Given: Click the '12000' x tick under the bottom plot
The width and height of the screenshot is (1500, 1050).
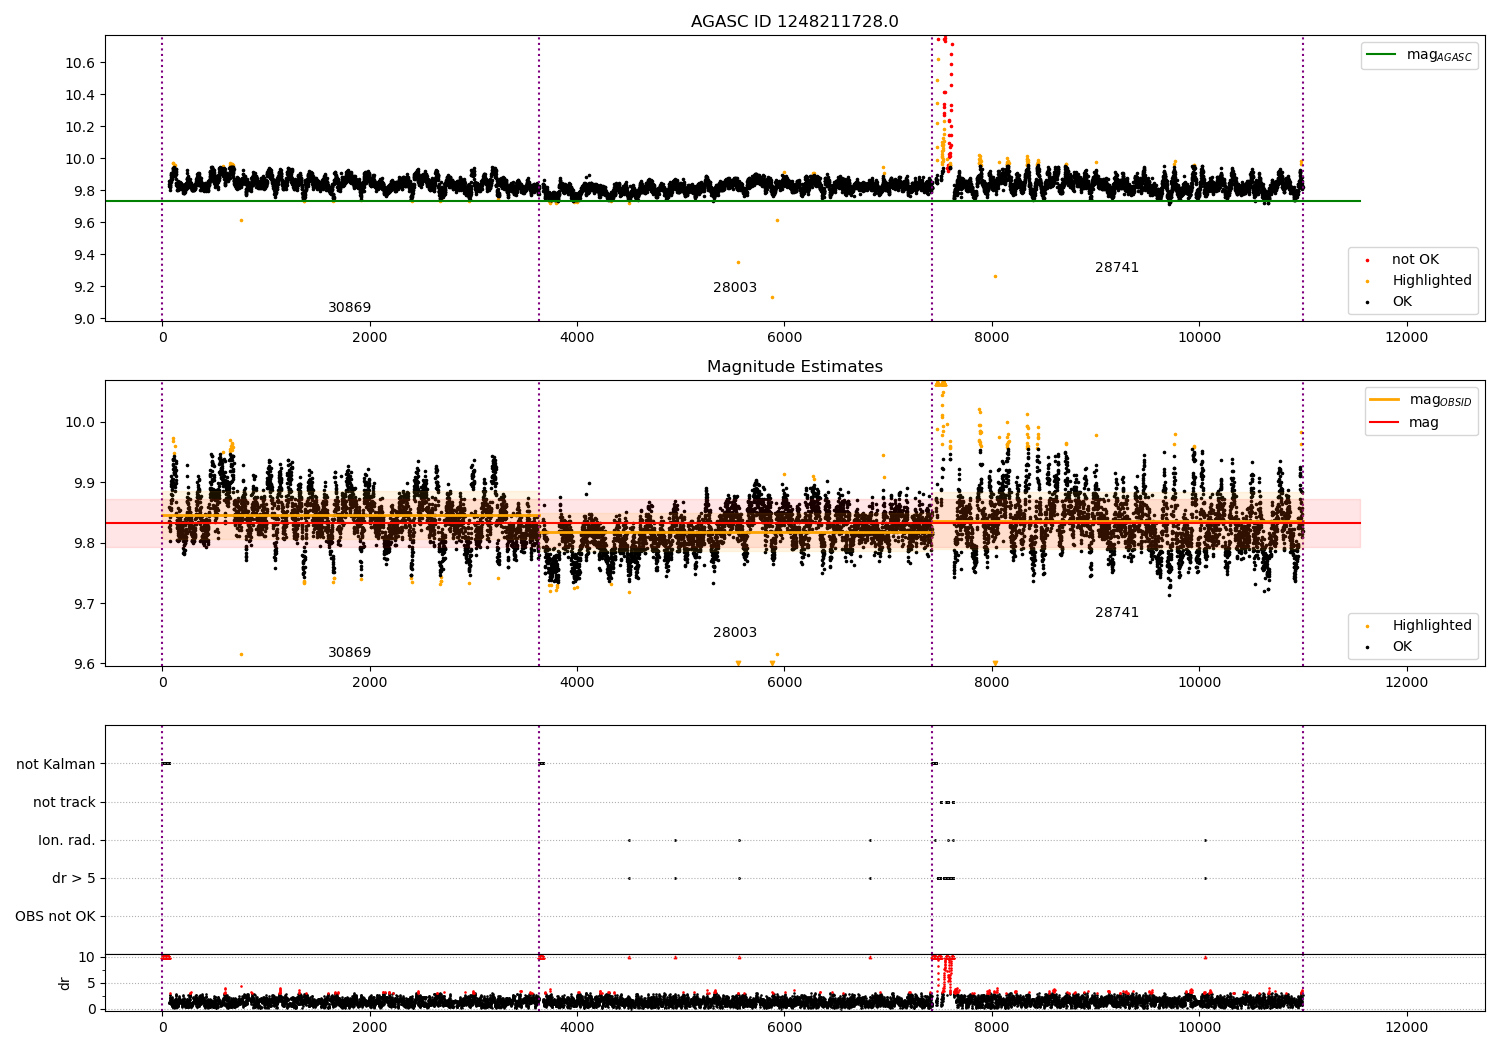Looking at the screenshot, I should (1407, 1027).
